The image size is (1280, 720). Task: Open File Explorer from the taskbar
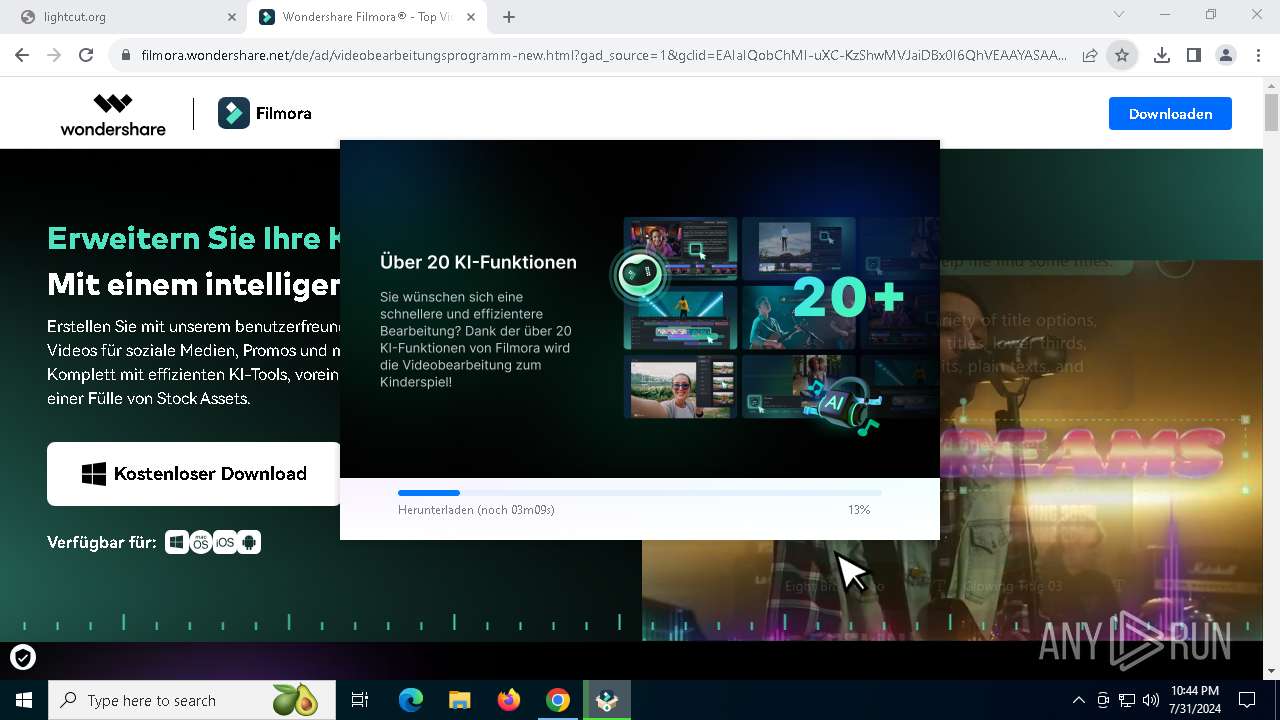pos(460,700)
